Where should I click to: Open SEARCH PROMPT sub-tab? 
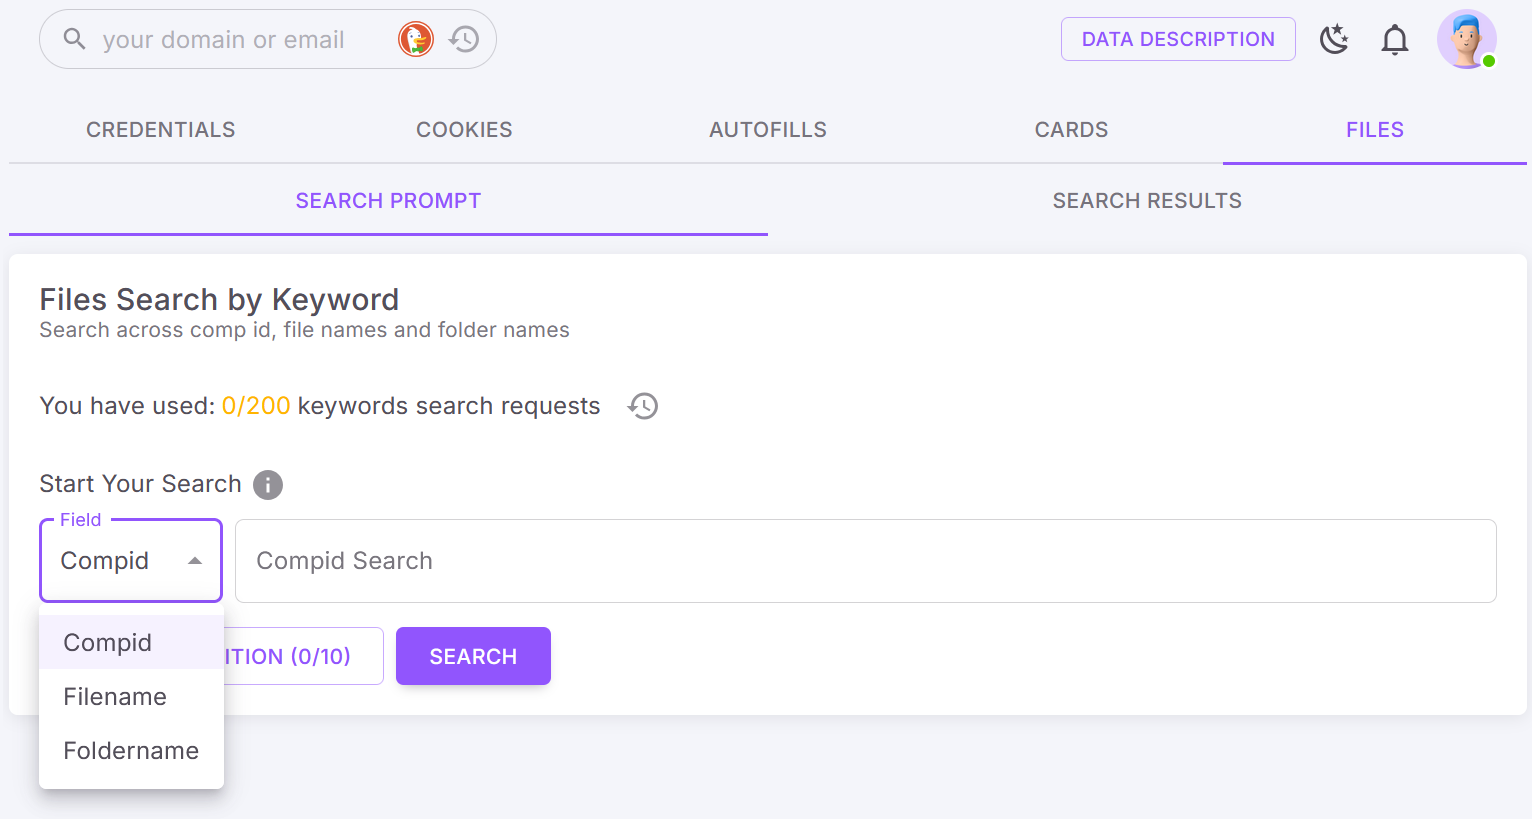pyautogui.click(x=388, y=201)
